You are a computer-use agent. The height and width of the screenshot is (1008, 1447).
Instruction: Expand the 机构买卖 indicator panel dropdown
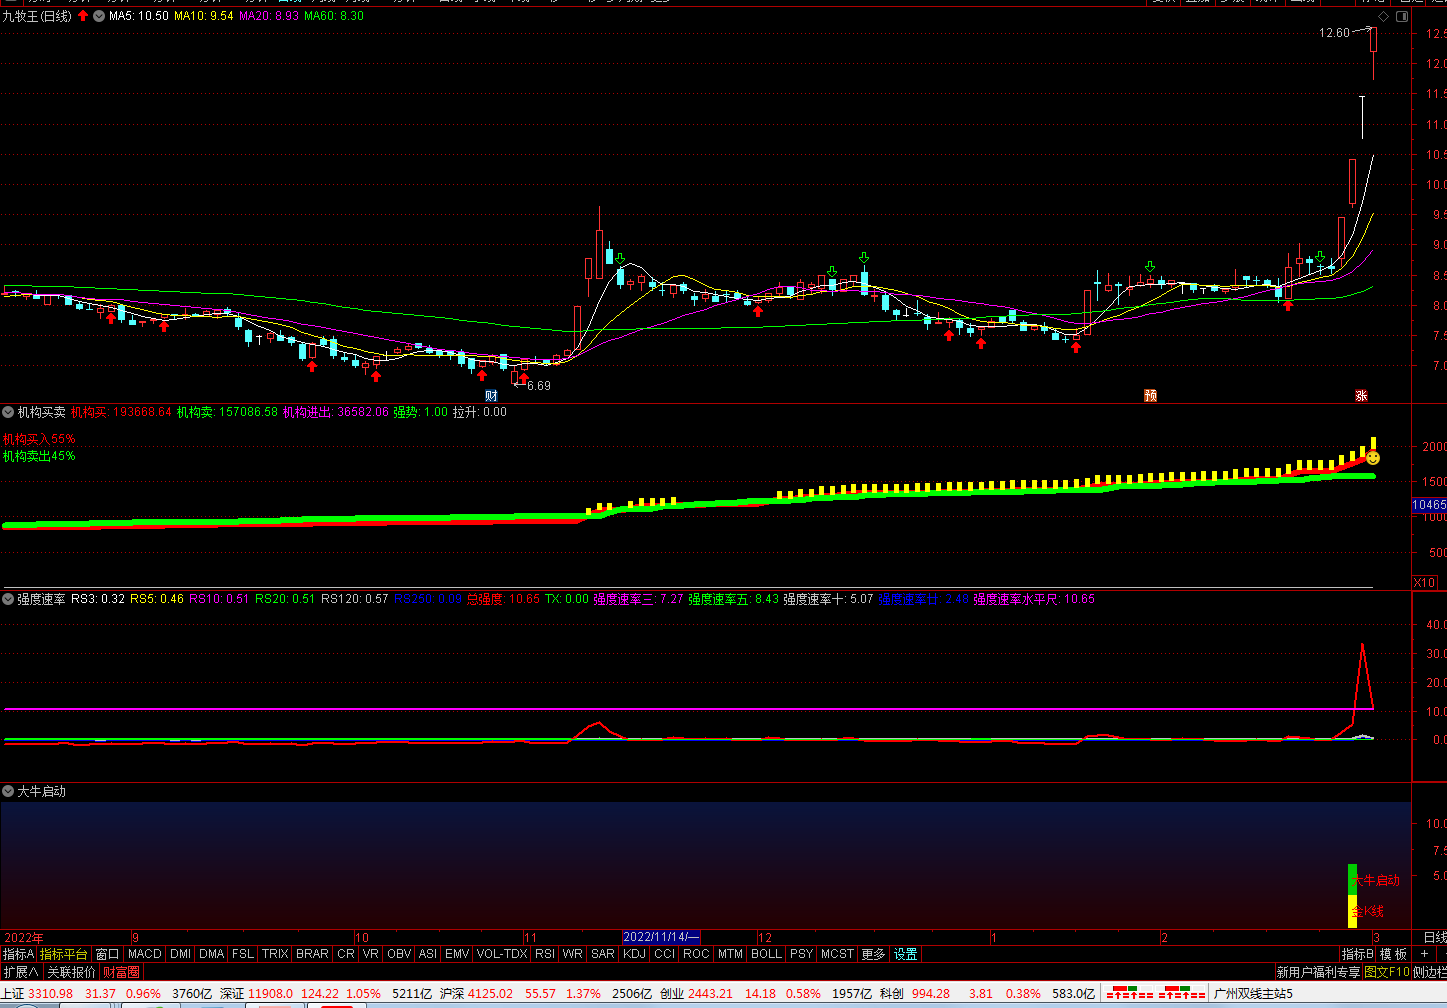point(8,412)
